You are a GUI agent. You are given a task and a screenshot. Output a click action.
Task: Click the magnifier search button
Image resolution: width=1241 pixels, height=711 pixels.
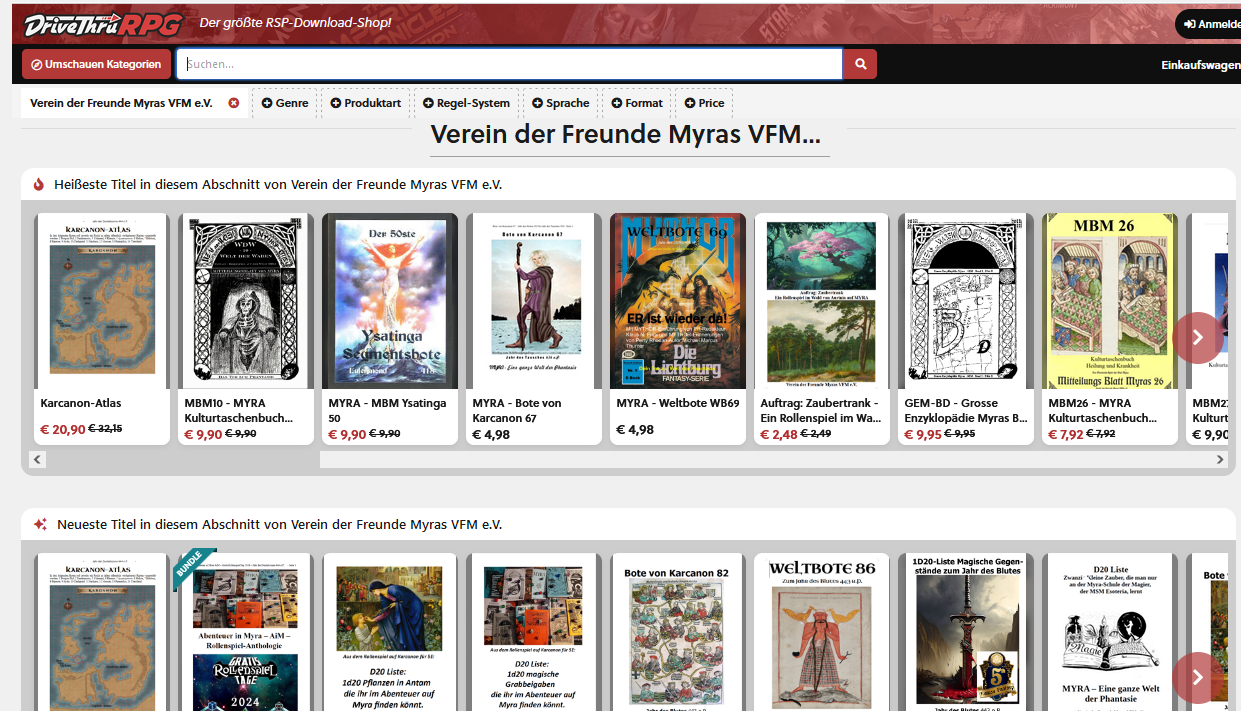click(860, 64)
